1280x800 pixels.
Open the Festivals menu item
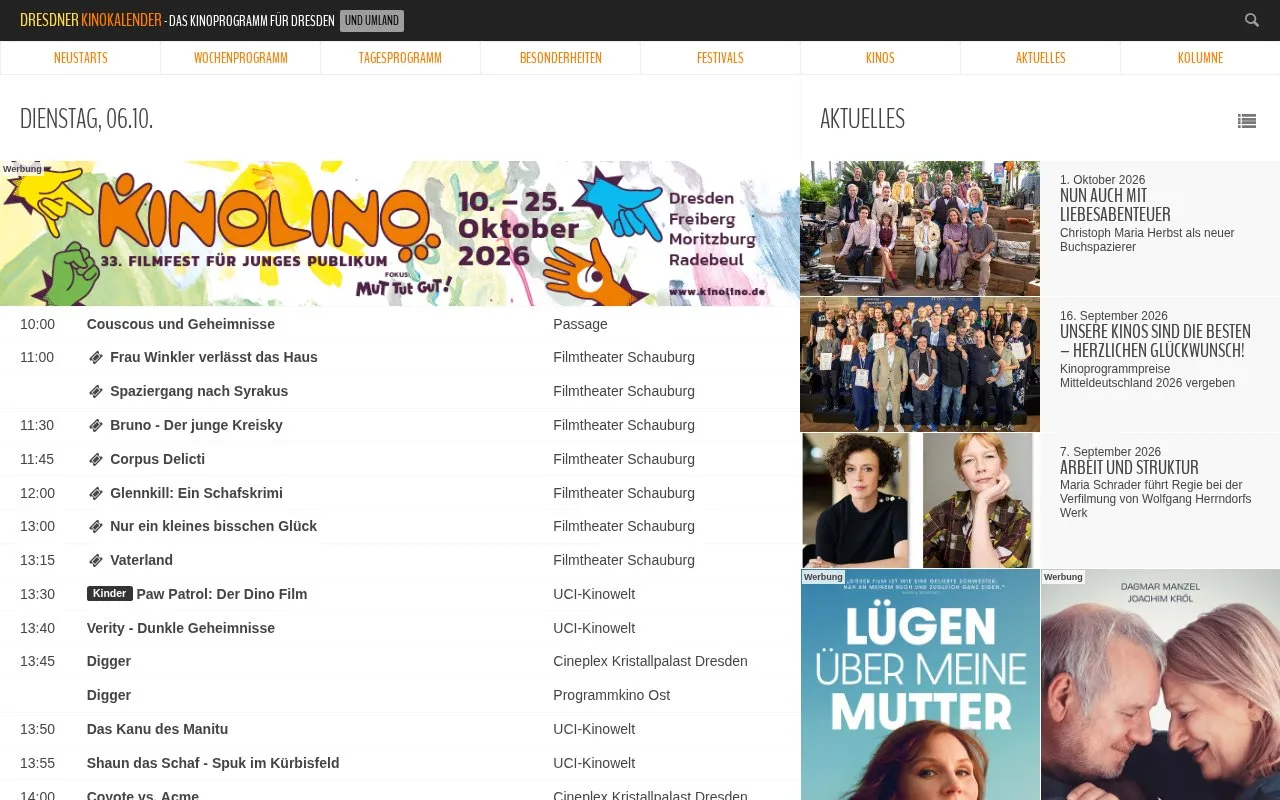click(x=720, y=58)
